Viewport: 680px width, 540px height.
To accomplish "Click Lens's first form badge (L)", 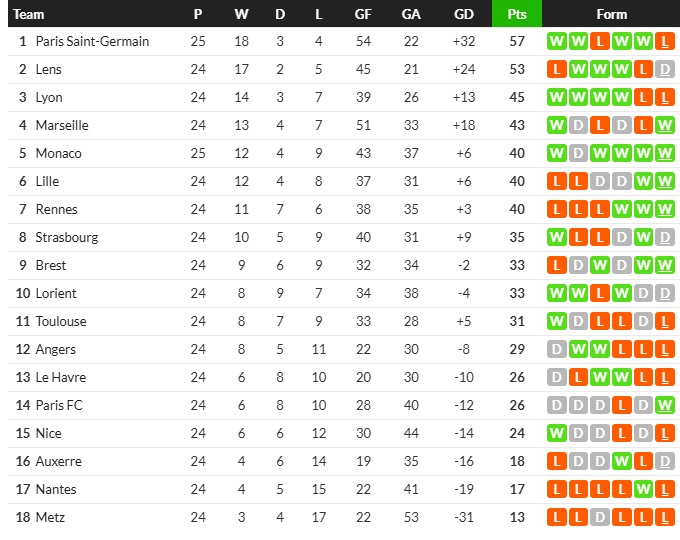I will point(555,70).
